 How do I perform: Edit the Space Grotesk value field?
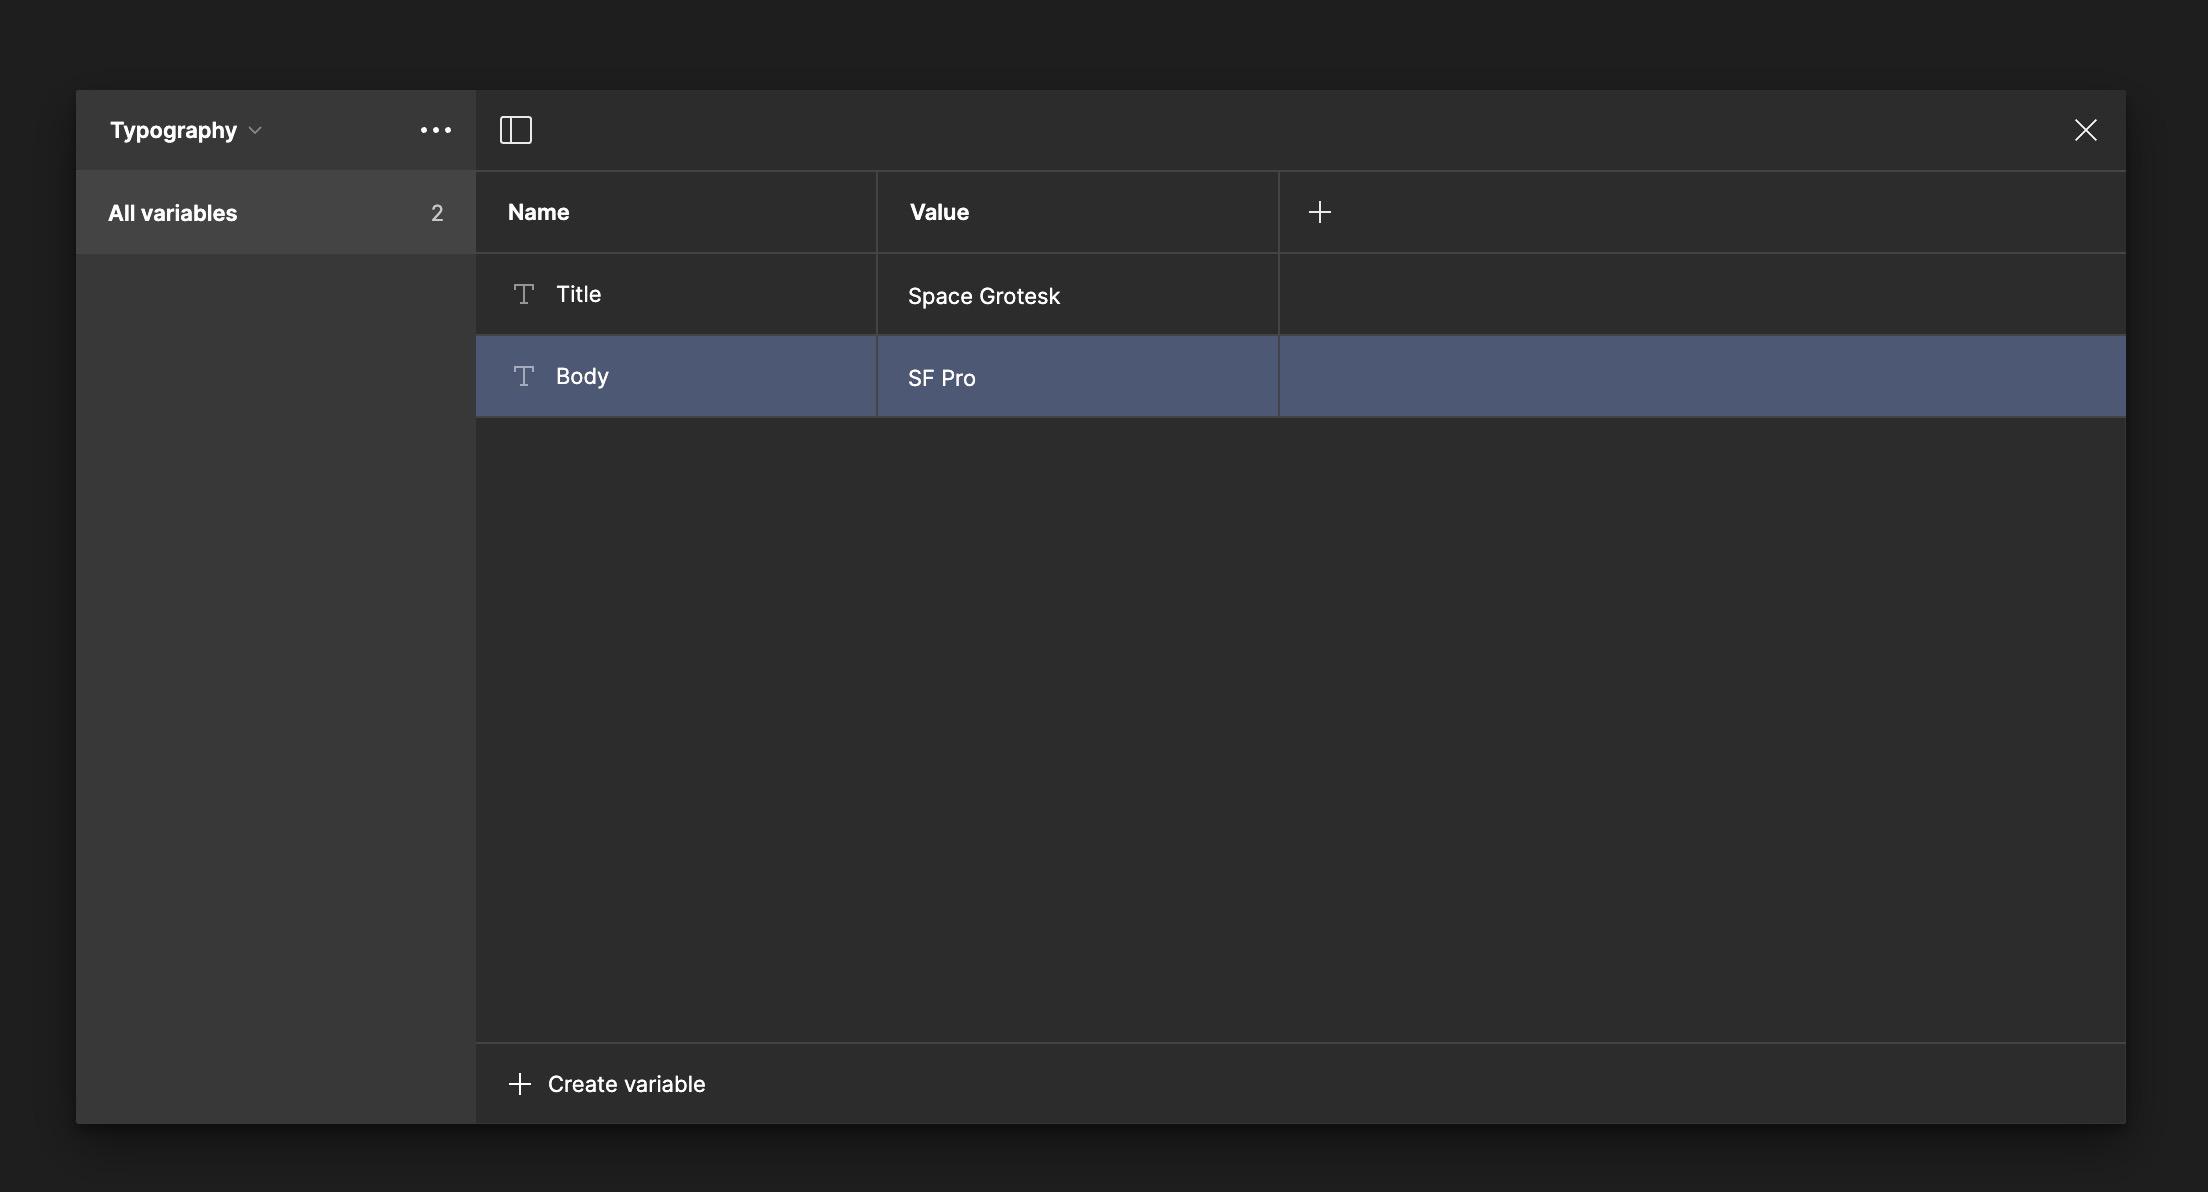coord(984,296)
